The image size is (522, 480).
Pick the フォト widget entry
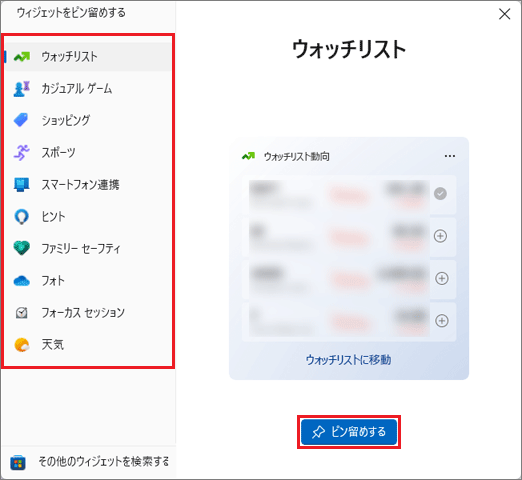88,281
